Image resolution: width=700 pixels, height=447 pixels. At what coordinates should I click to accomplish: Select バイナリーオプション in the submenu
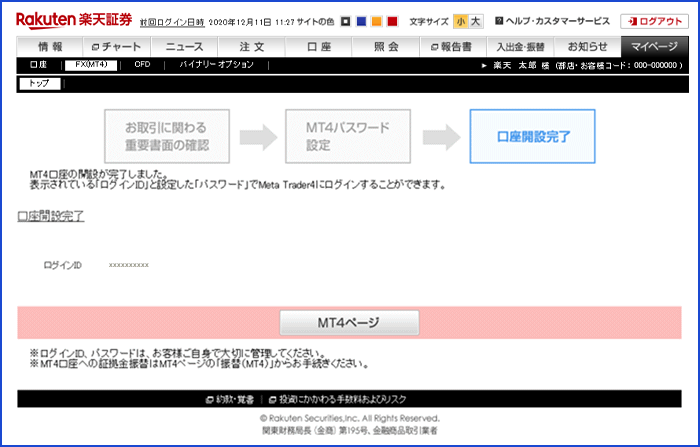coord(217,65)
